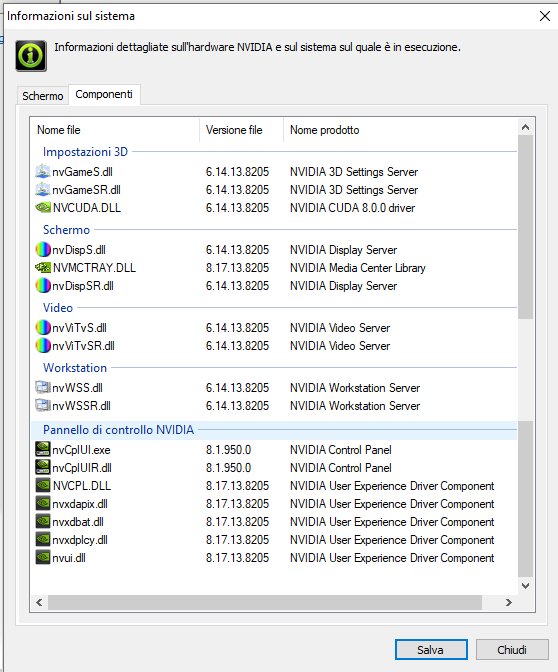
Task: Collapse the Video group header
Action: pos(58,308)
